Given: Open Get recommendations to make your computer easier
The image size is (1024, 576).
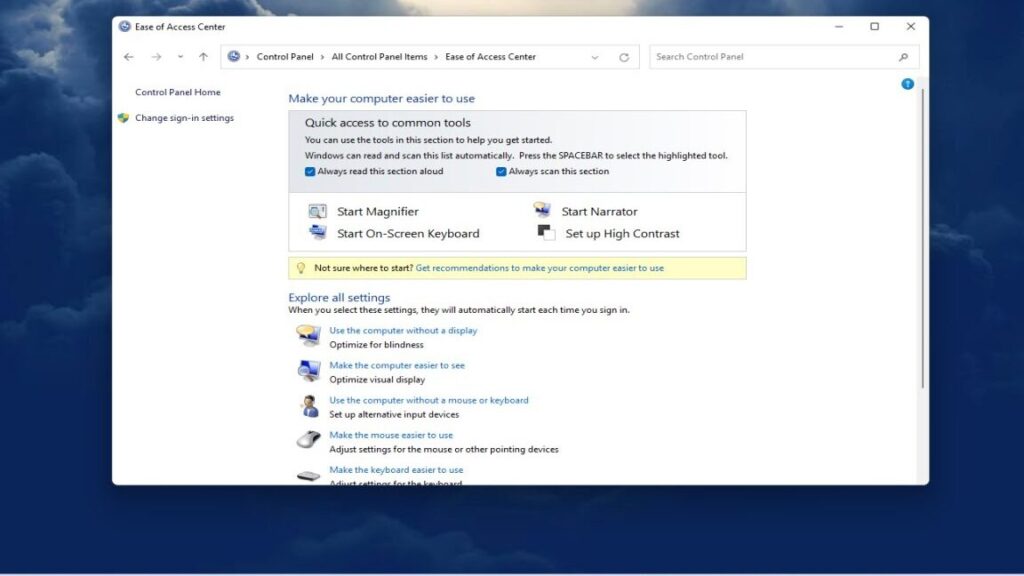Looking at the screenshot, I should [540, 268].
